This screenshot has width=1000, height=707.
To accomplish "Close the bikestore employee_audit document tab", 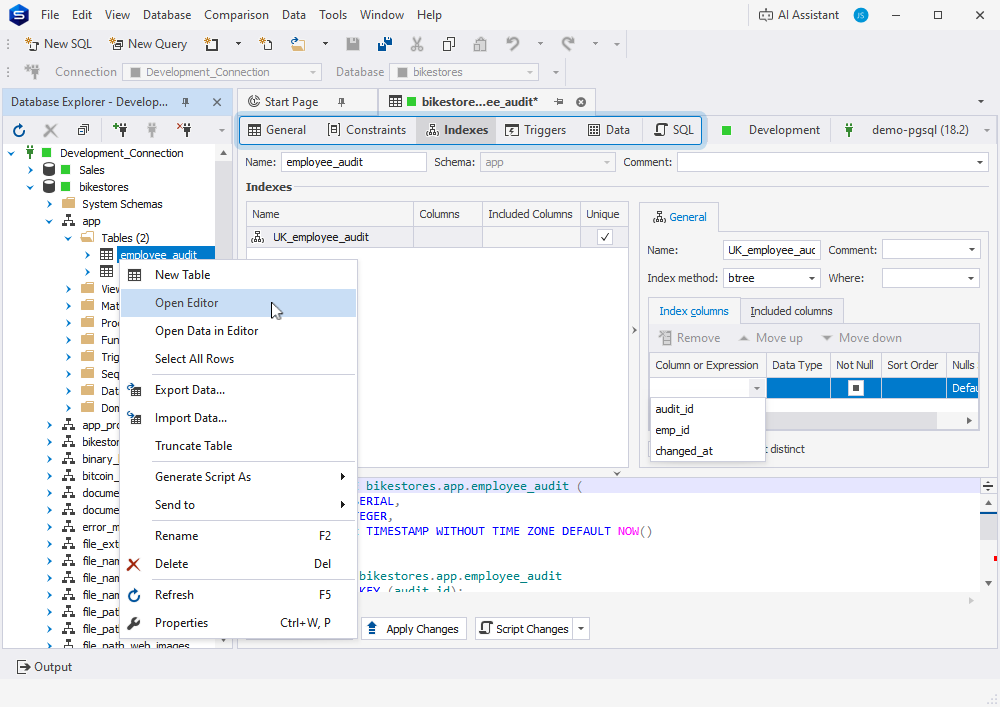I will pyautogui.click(x=581, y=102).
